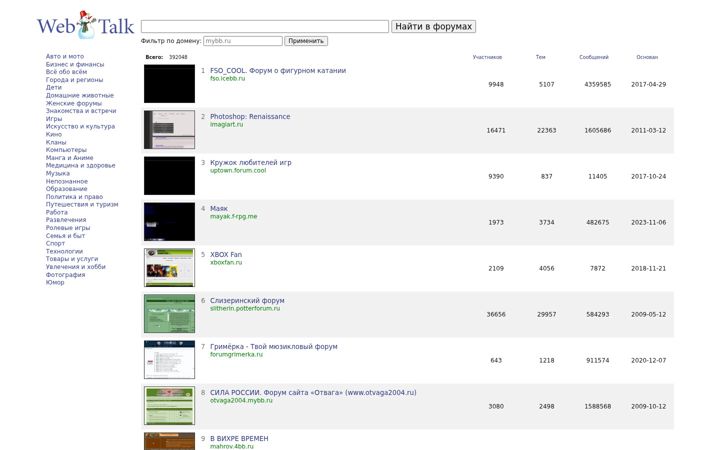Viewport: 720px width, 450px height.
Task: Visit the imagiart.ru domain link
Action: 226,124
